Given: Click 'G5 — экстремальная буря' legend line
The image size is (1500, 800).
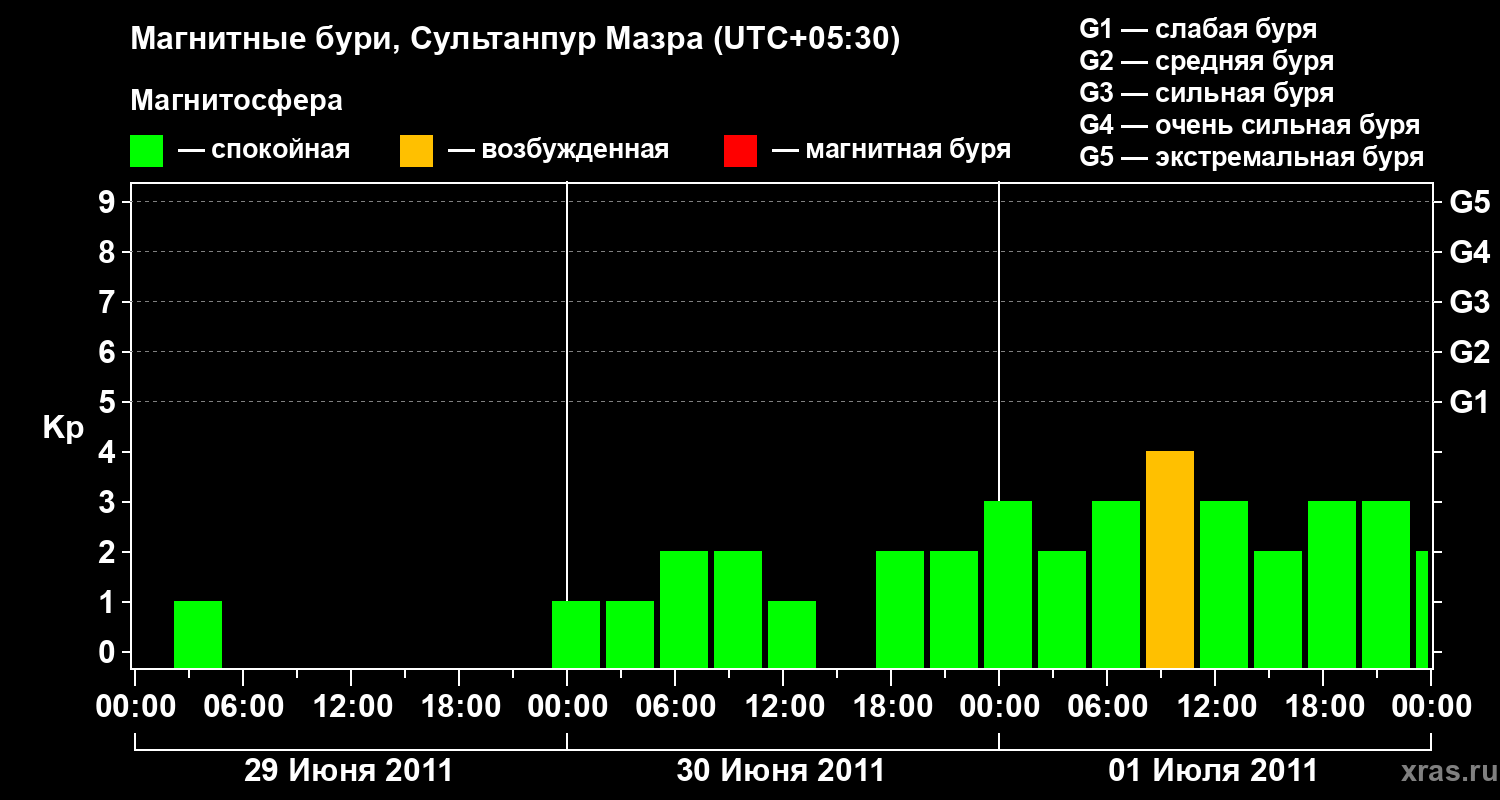Looking at the screenshot, I should click(x=1251, y=157).
